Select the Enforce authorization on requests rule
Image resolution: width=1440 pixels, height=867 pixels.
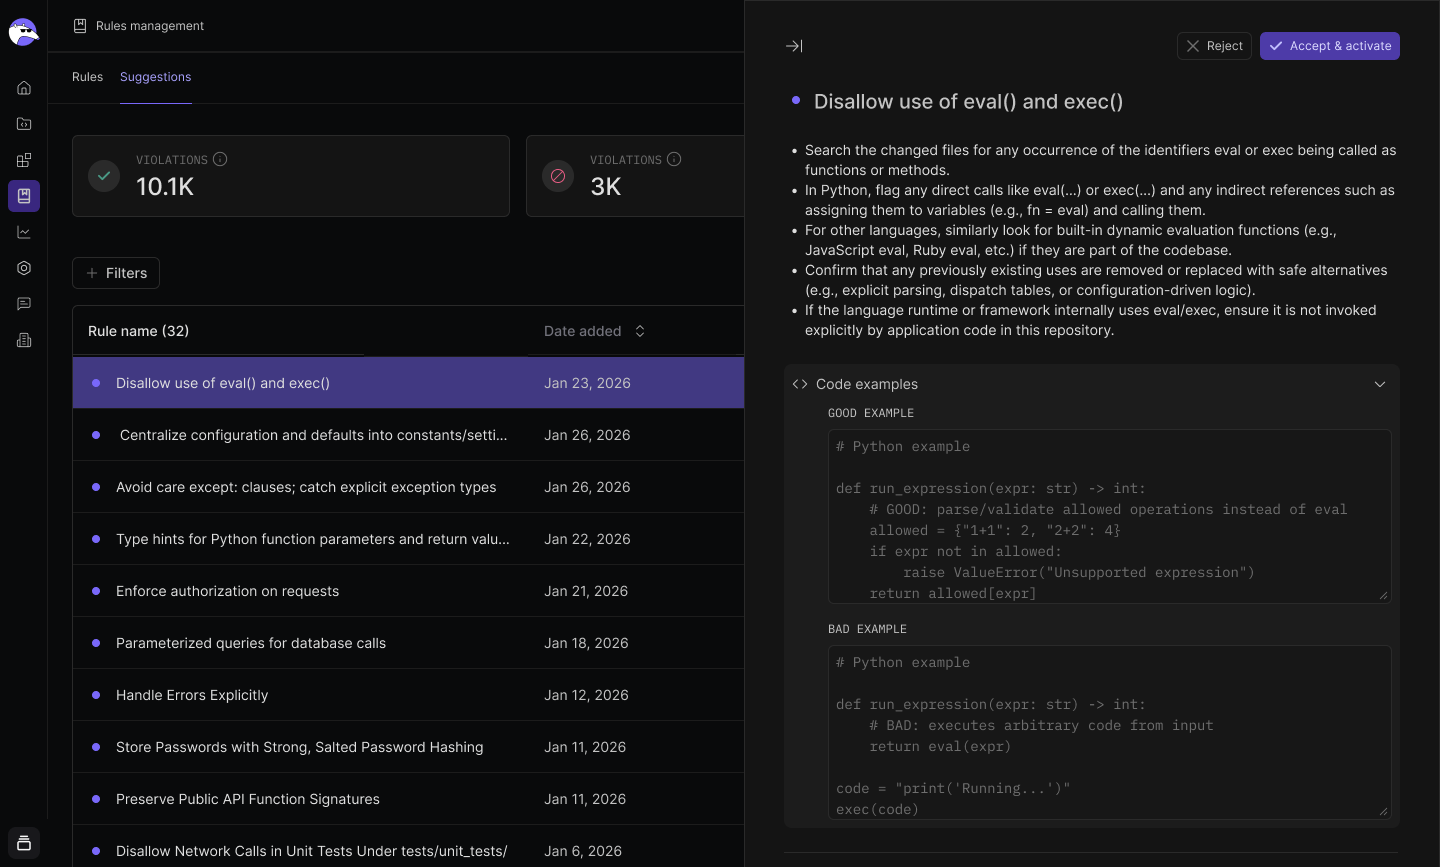[227, 591]
